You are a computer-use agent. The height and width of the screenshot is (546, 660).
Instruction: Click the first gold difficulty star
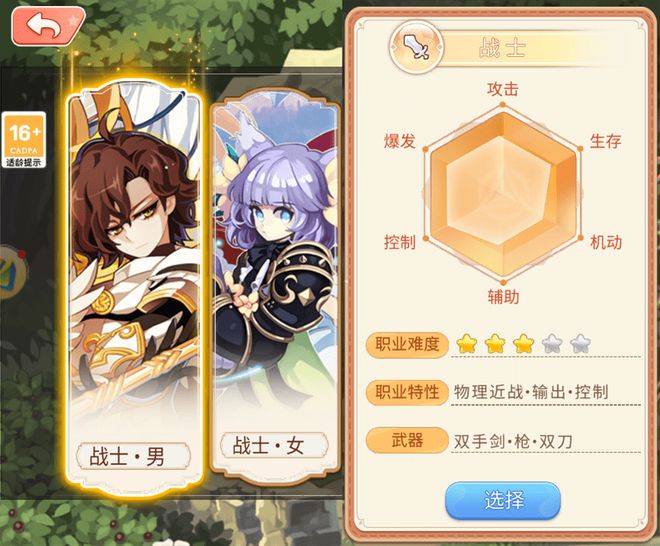pyautogui.click(x=466, y=344)
